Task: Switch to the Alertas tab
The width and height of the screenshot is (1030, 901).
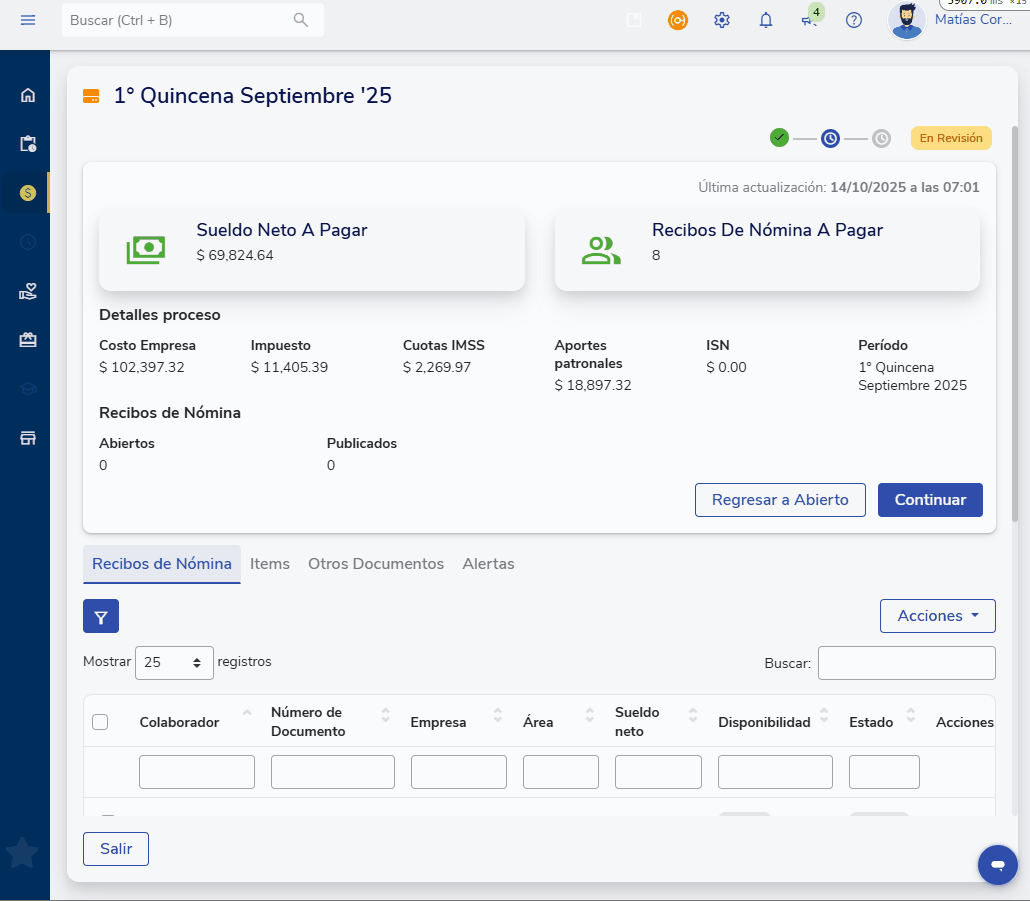Action: point(488,564)
